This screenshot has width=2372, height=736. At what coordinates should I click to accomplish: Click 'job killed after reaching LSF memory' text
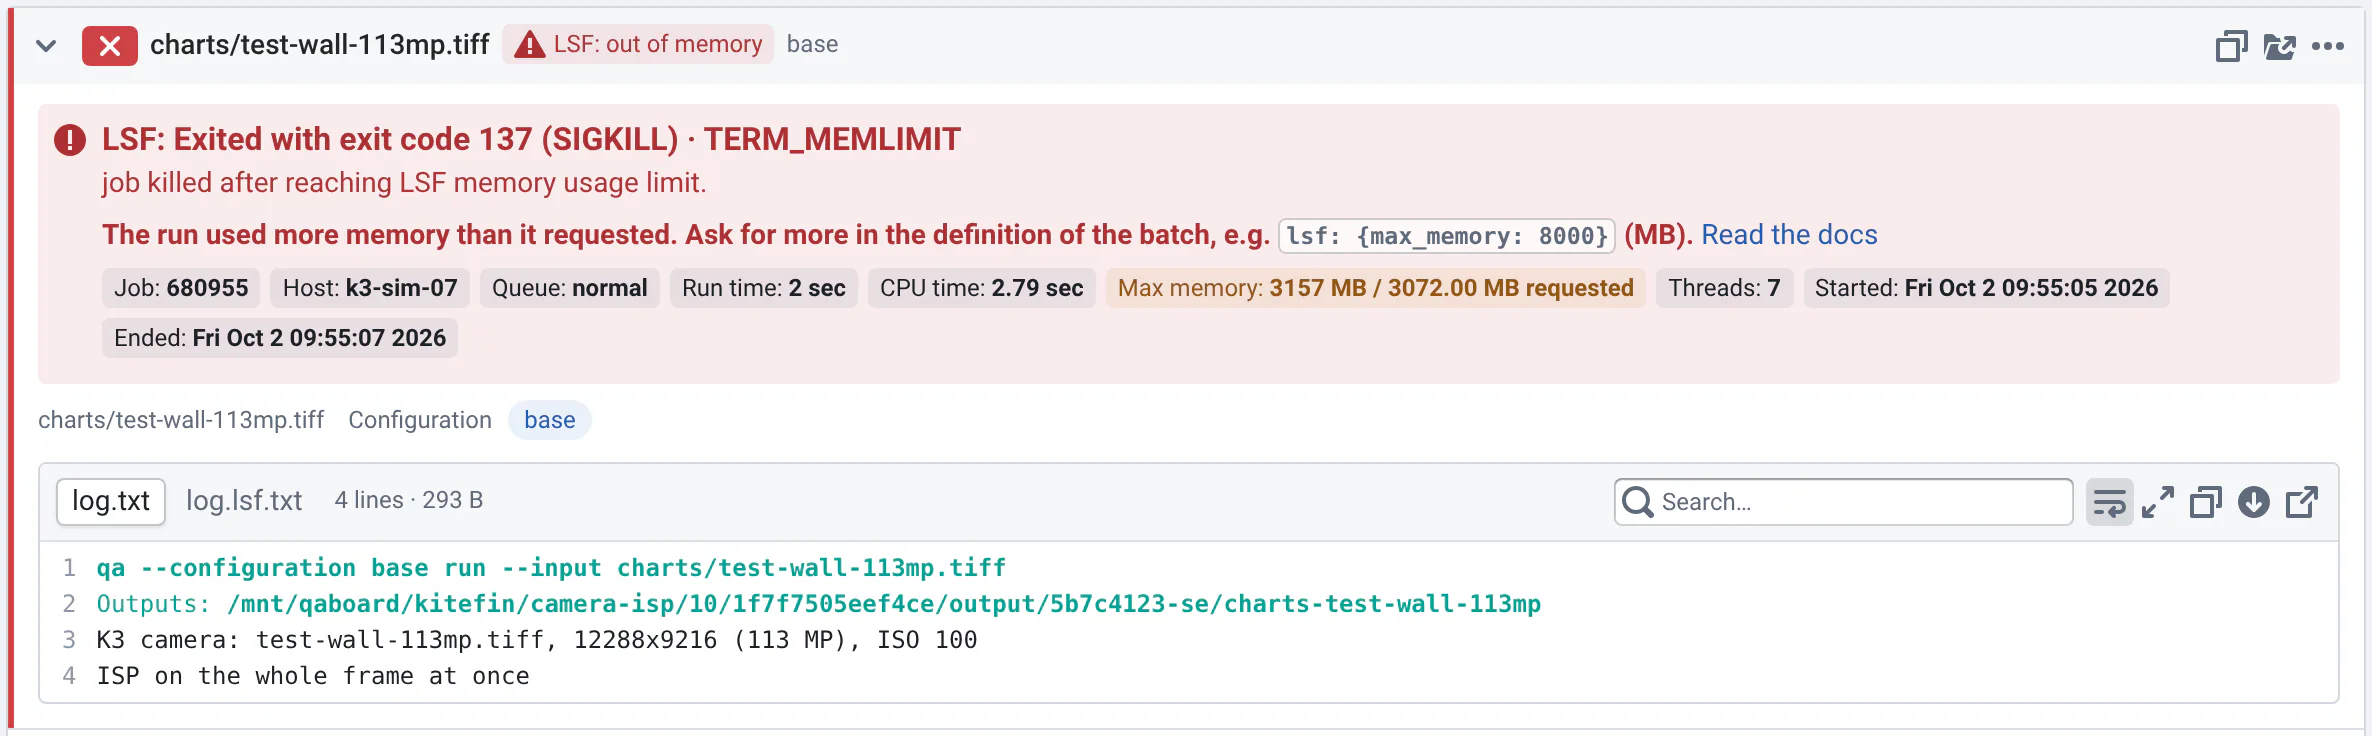[404, 183]
